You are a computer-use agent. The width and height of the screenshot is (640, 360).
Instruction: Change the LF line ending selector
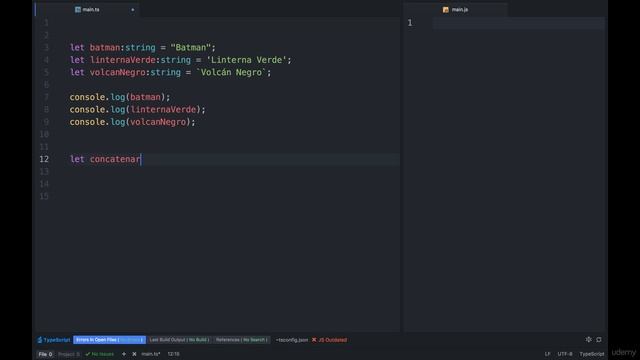(x=547, y=354)
